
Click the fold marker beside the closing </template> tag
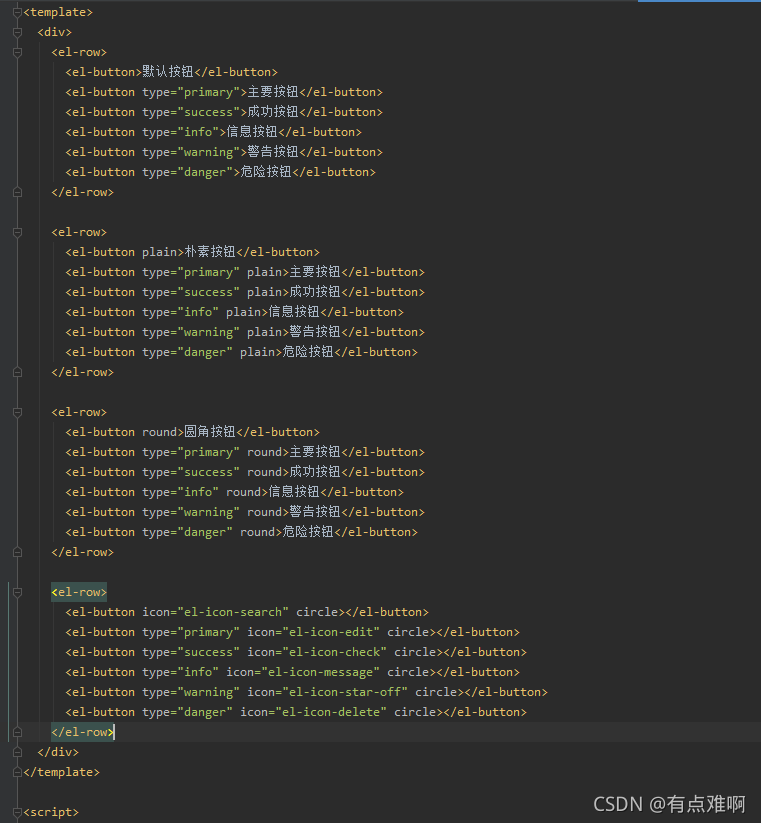coord(17,772)
